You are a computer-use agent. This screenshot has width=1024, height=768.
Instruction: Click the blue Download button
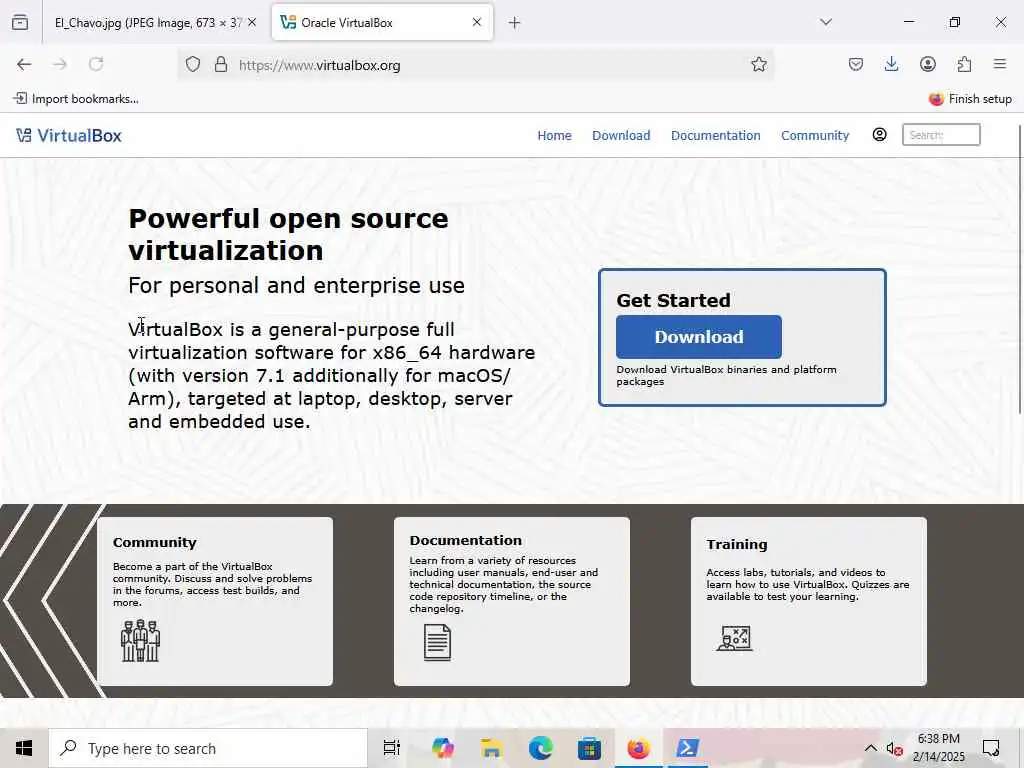699,337
